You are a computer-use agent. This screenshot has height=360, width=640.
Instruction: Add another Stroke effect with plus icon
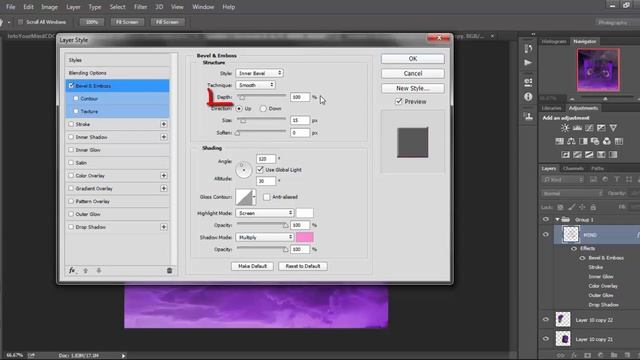point(164,124)
